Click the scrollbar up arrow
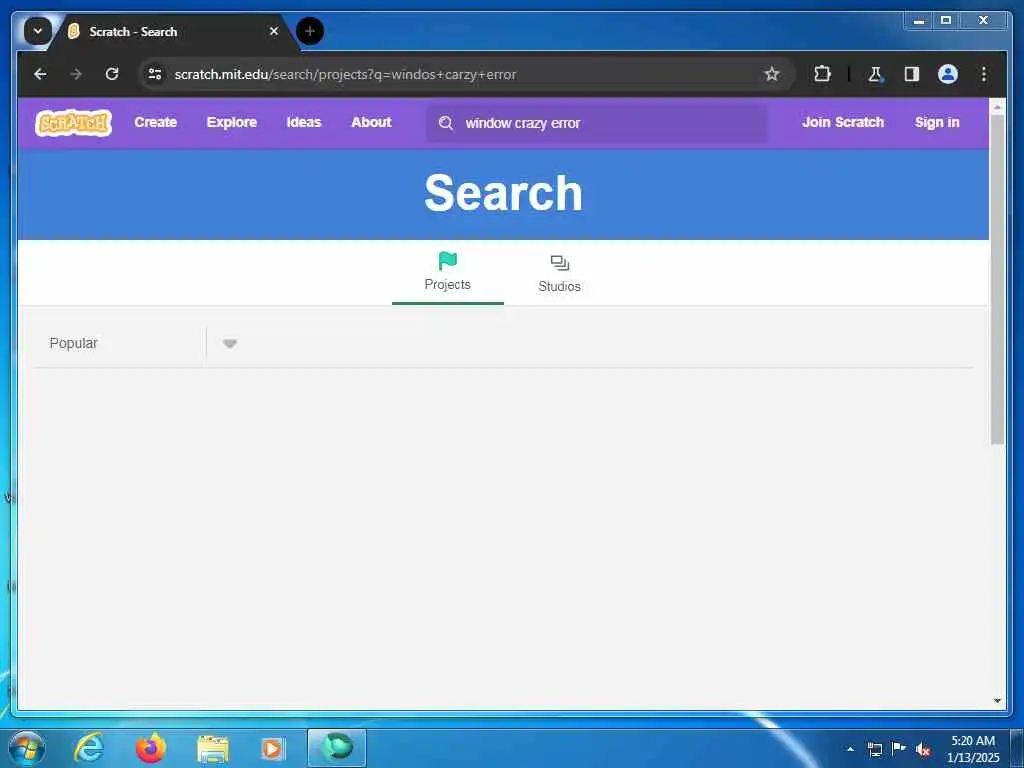 pos(997,106)
